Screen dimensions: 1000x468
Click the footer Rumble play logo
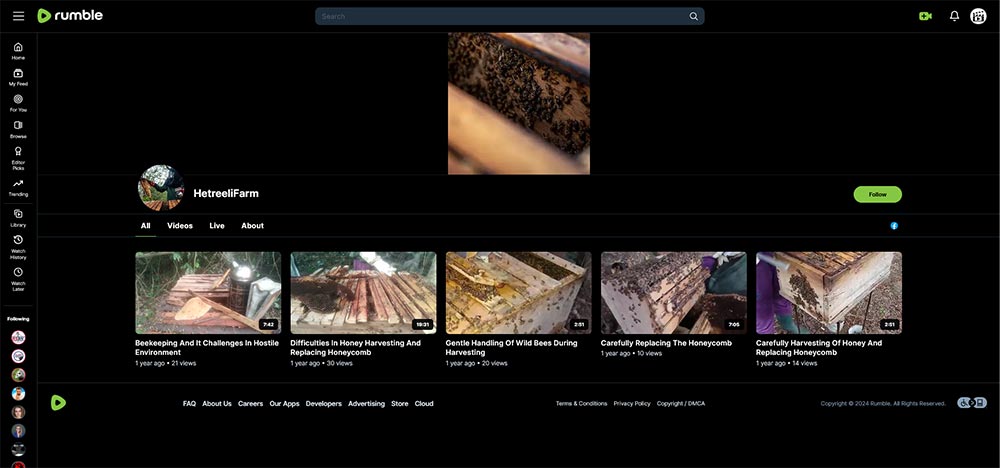tap(58, 402)
